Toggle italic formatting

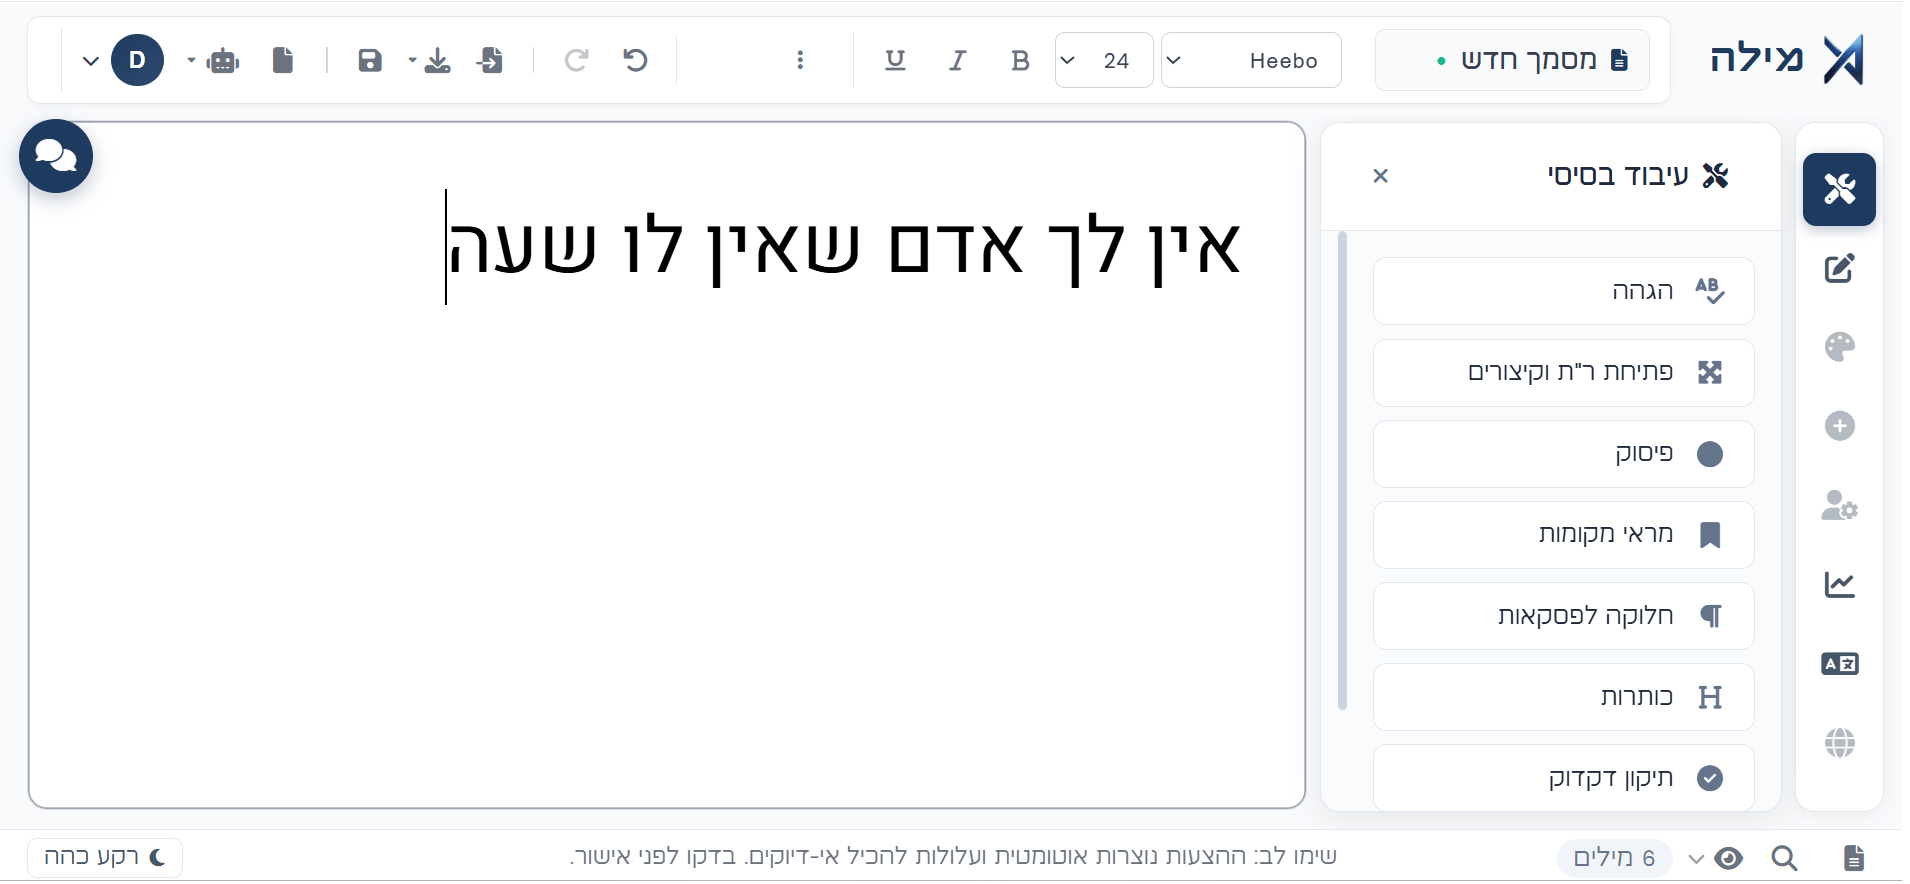click(x=957, y=61)
